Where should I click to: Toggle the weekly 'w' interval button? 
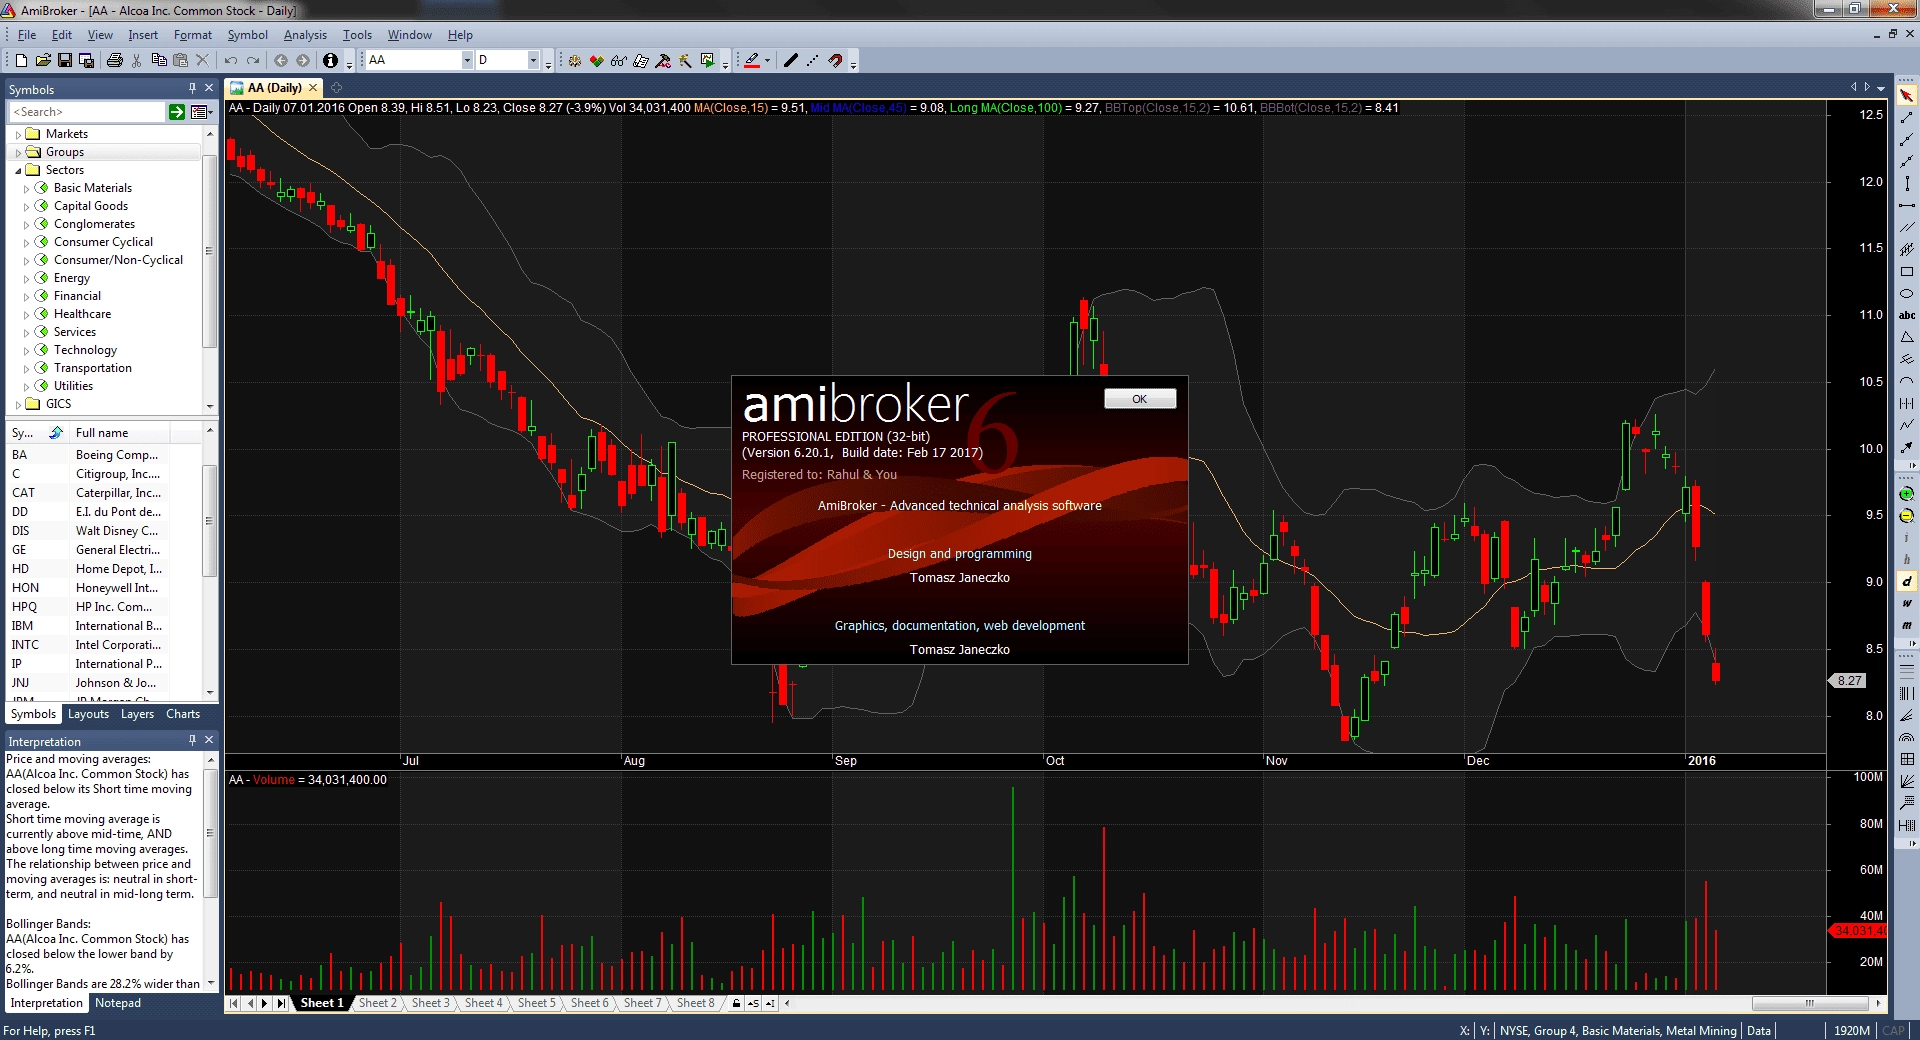coord(1906,603)
